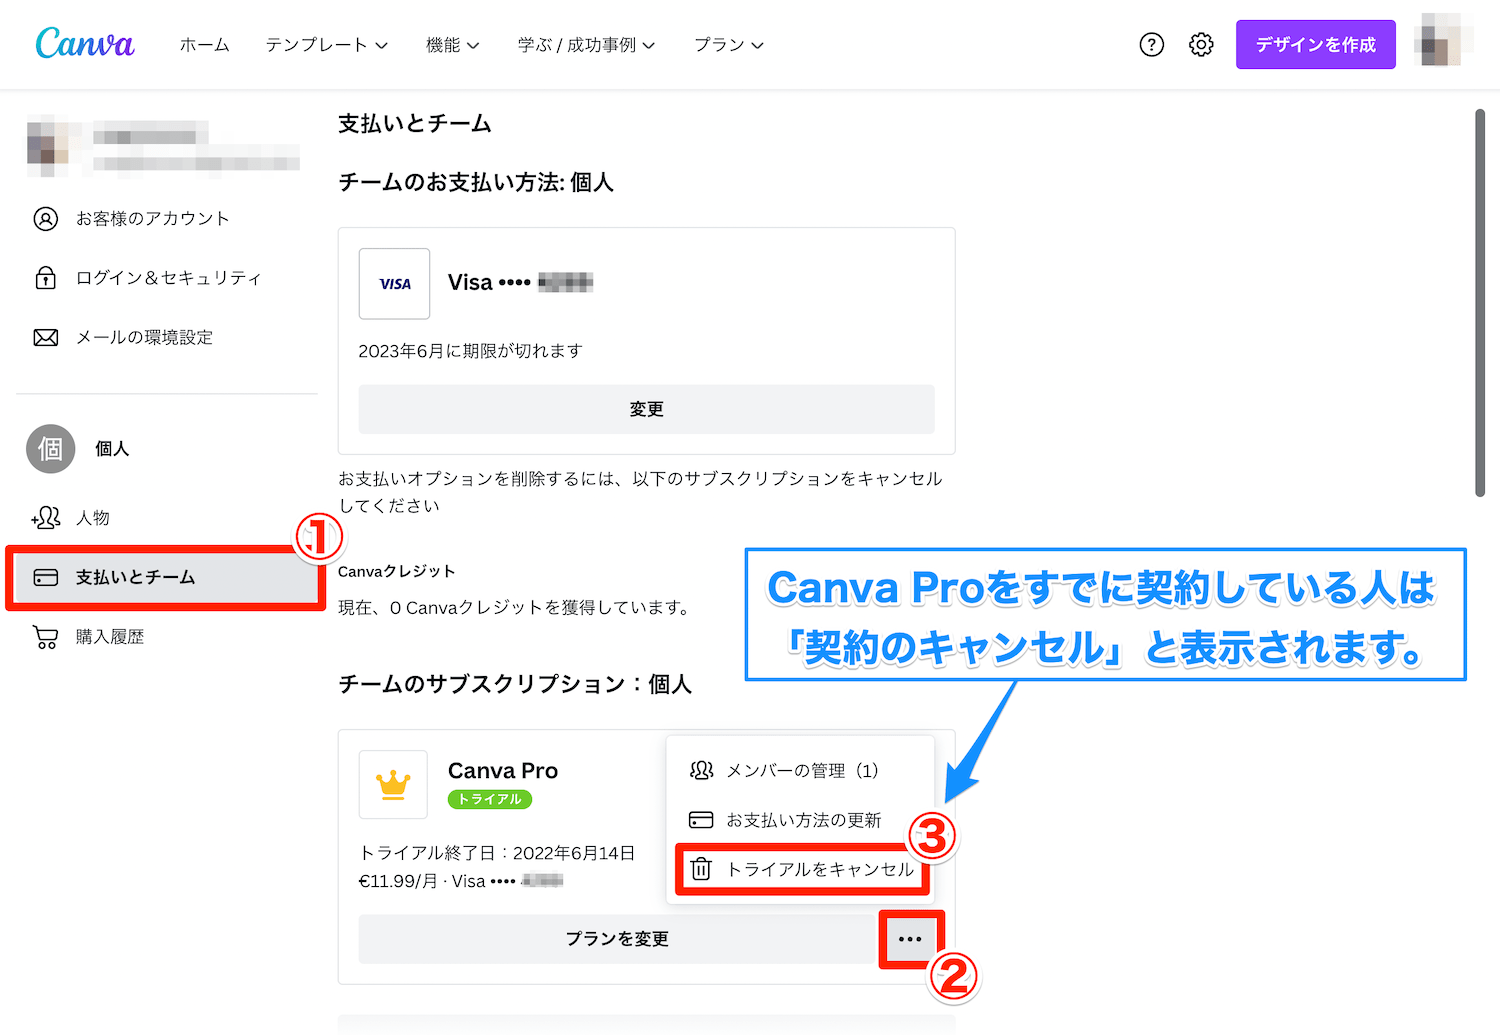Click the デザインを作成 button

(x=1315, y=45)
